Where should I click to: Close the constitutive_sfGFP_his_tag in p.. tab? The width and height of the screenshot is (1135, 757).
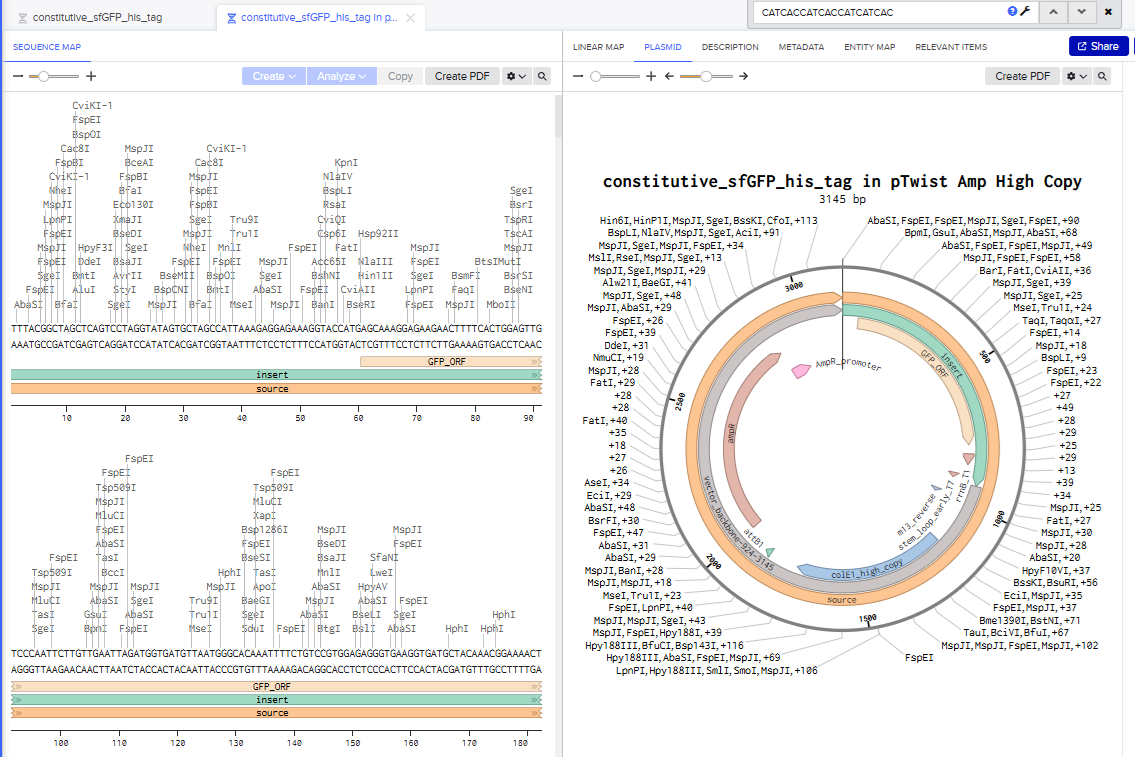410,17
